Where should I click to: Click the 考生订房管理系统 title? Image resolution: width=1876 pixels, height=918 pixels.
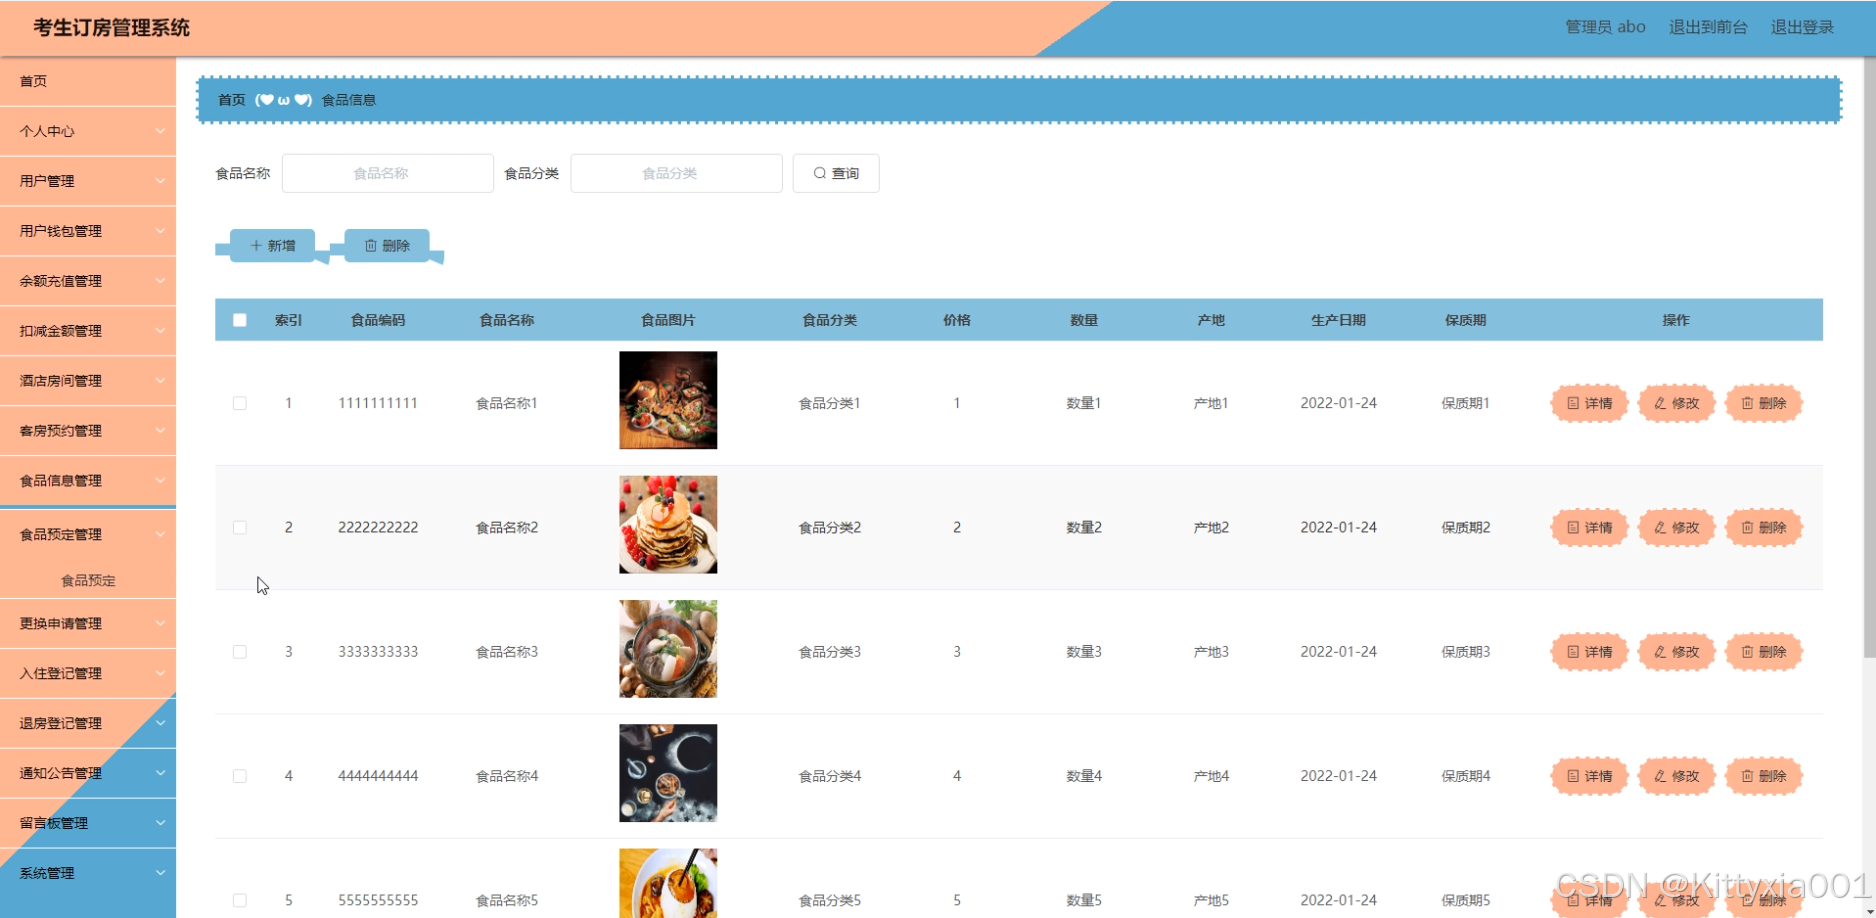(112, 27)
